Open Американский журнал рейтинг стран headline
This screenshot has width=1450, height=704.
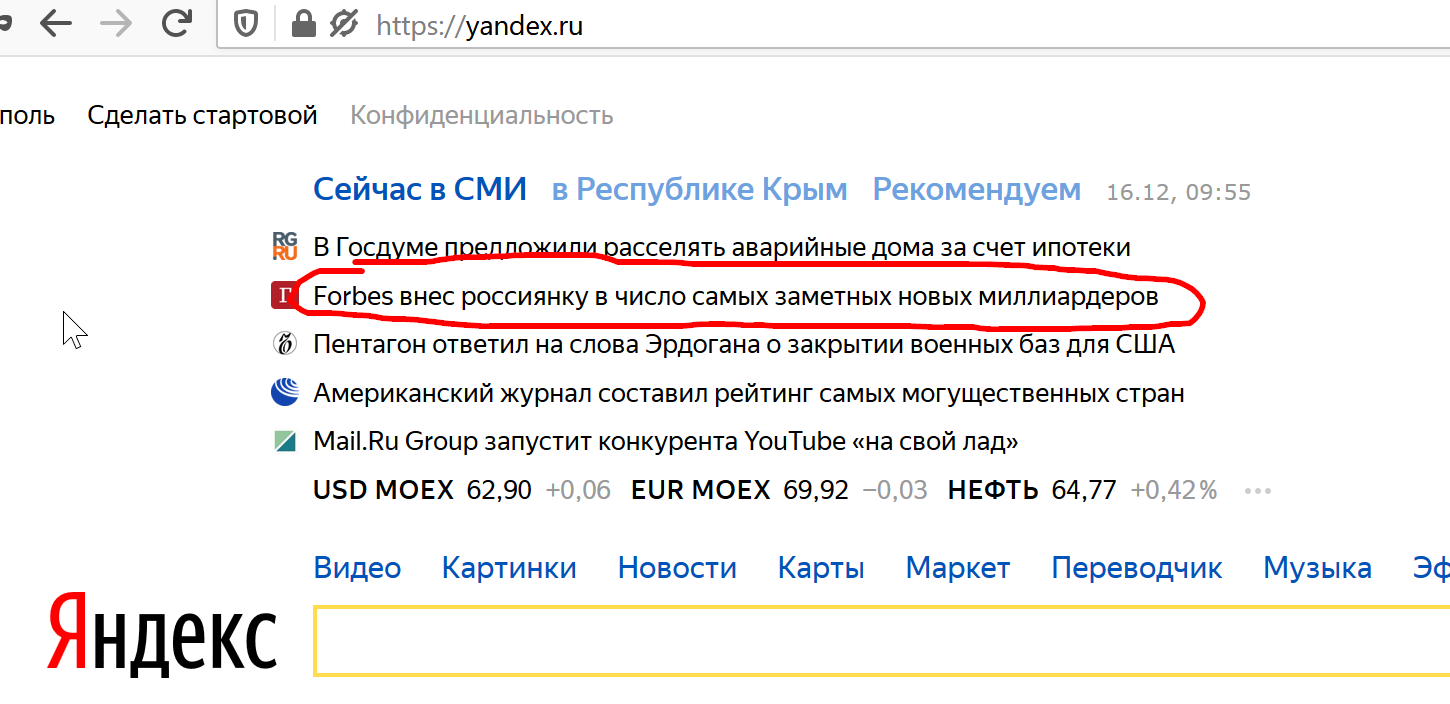coord(749,393)
